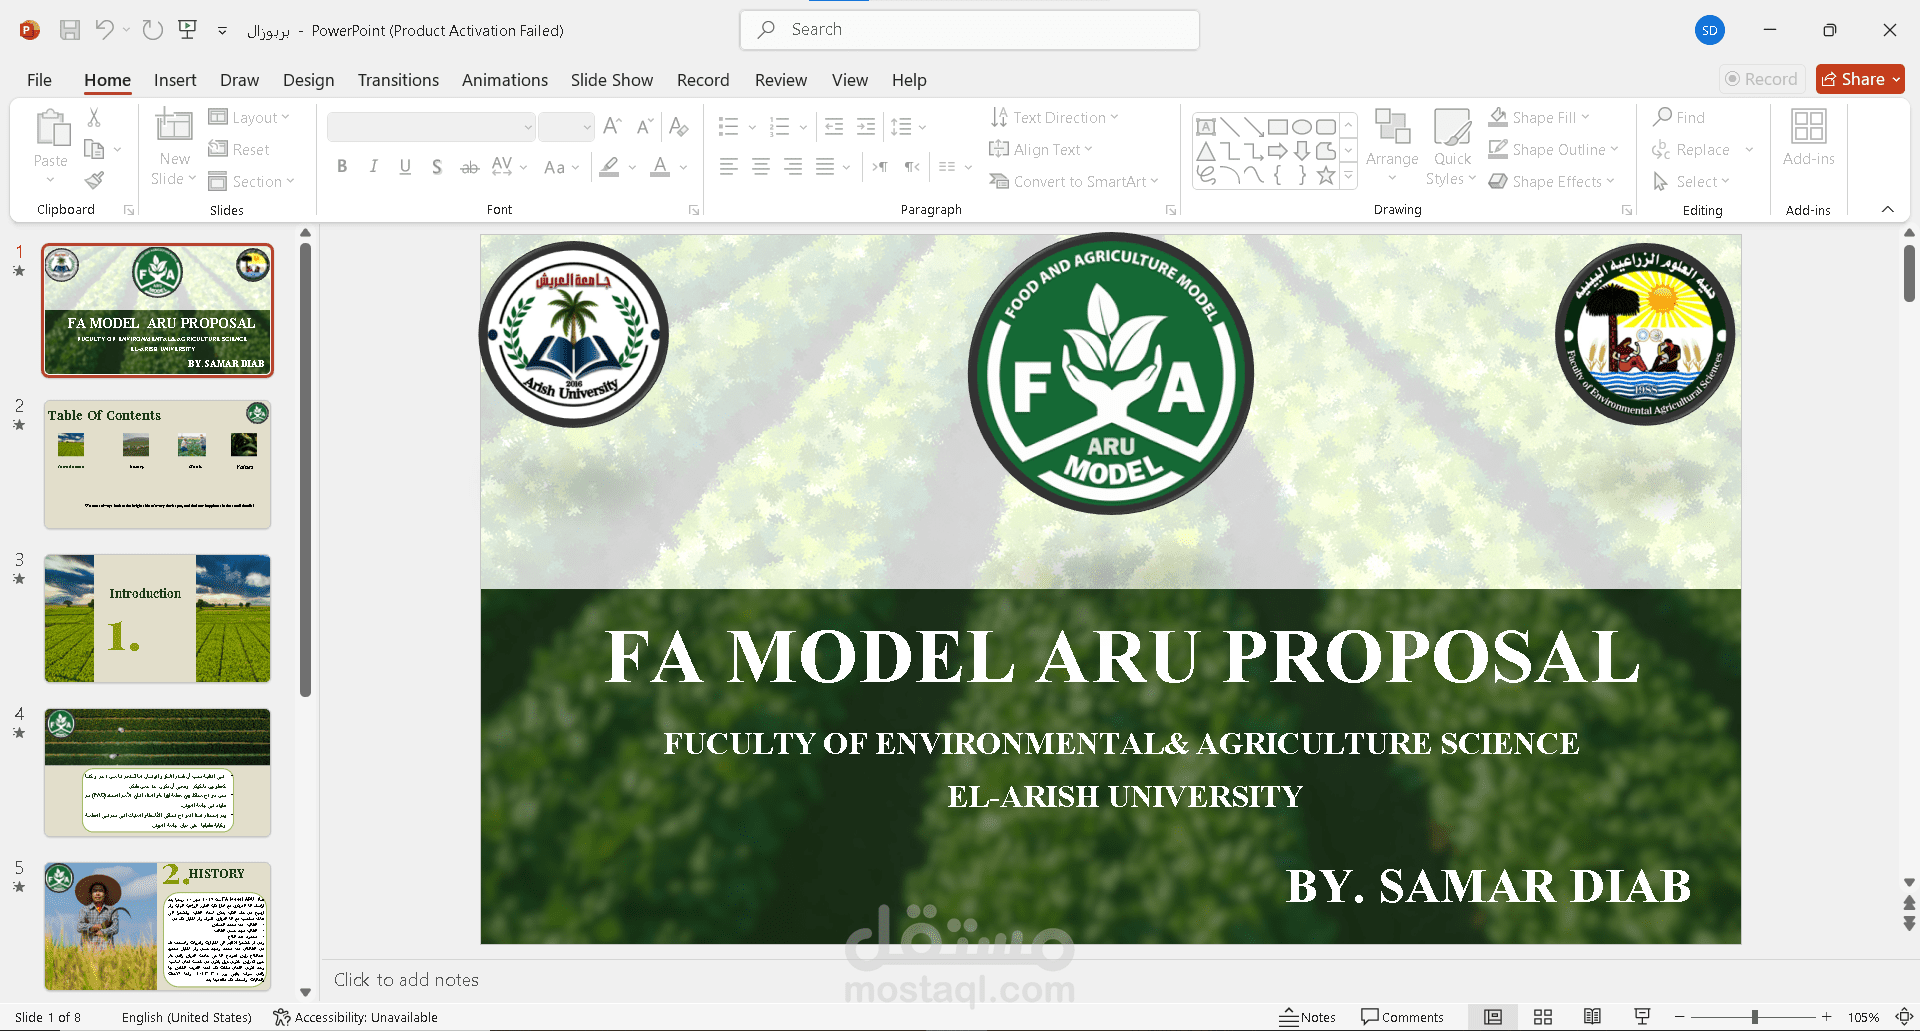Click the zoom slider handle
This screenshot has height=1031, width=1920.
point(1754,1017)
